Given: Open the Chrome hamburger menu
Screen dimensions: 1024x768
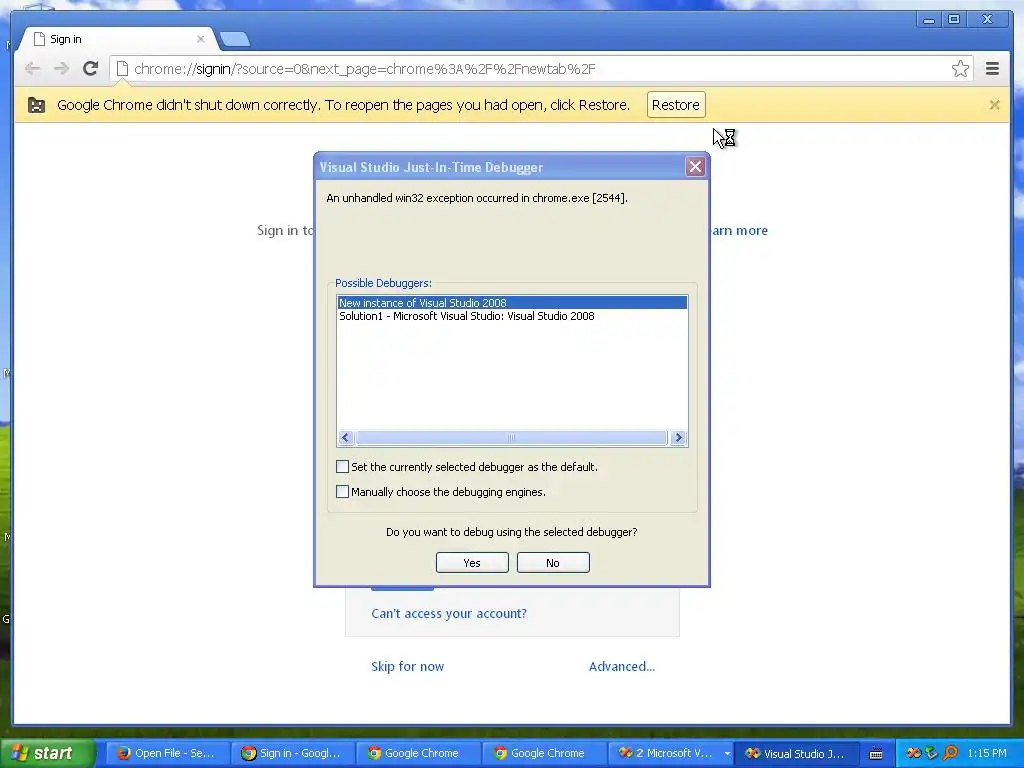Looking at the screenshot, I should [x=992, y=69].
